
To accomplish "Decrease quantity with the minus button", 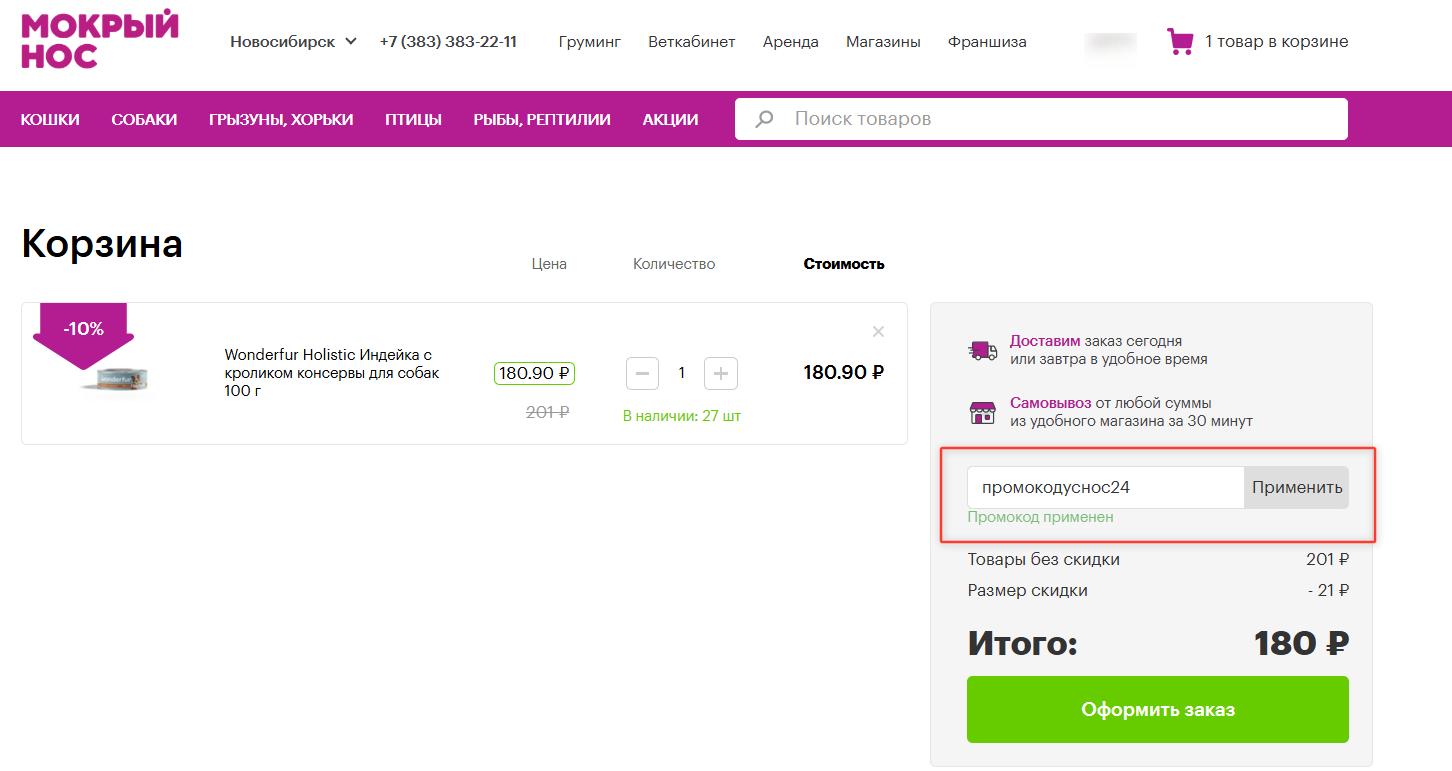I will [642, 373].
